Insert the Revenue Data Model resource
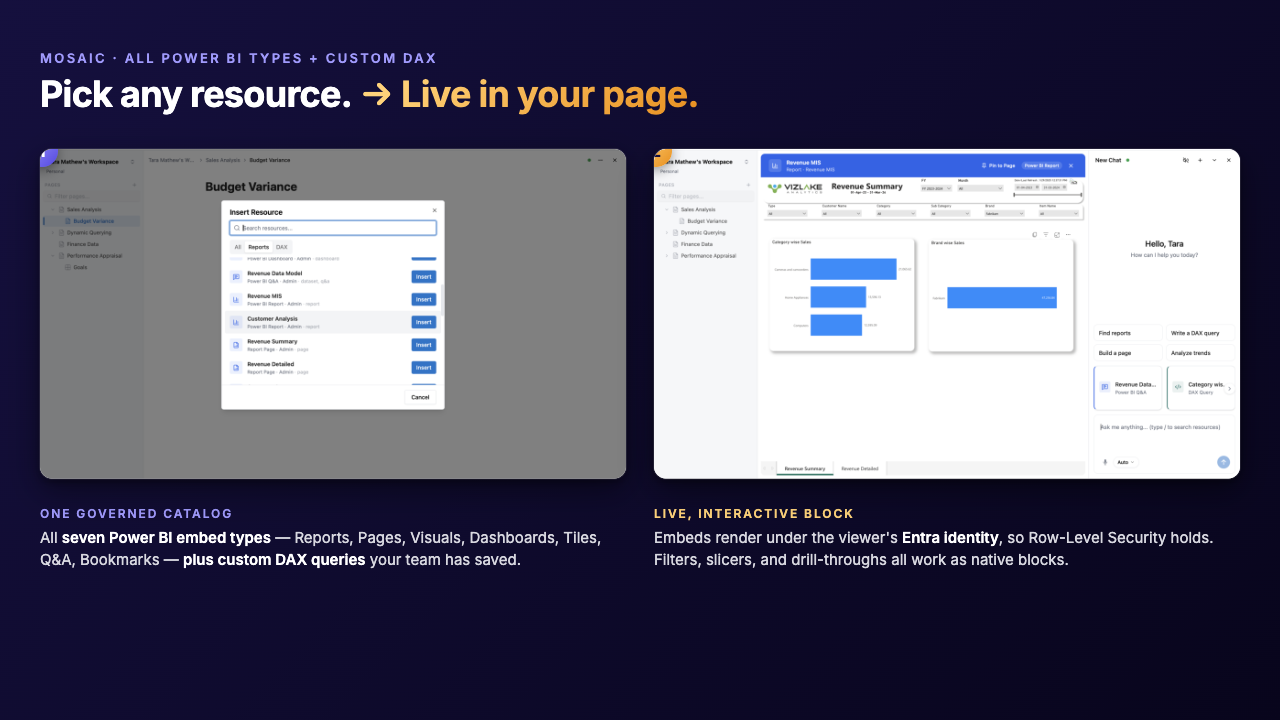1280x720 pixels. tap(424, 277)
